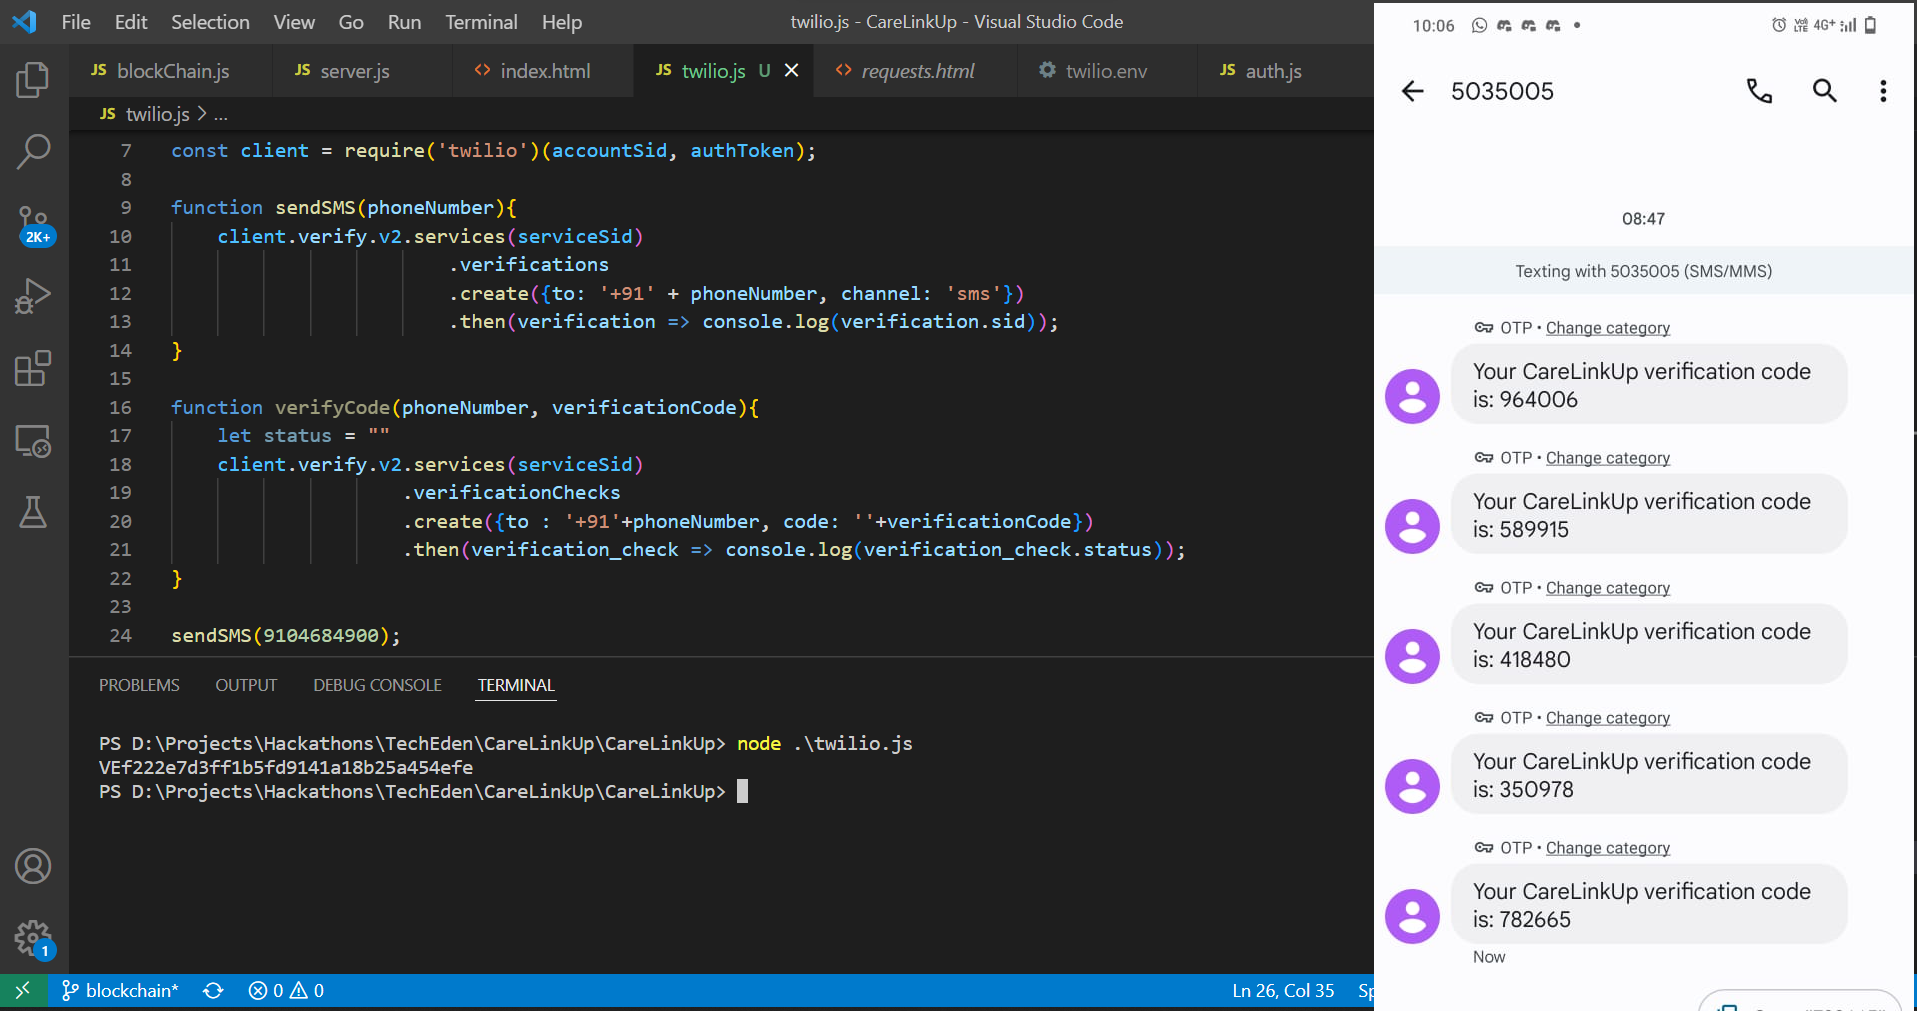Click the synchronize changes icon
Image resolution: width=1917 pixels, height=1011 pixels.
pos(213,991)
